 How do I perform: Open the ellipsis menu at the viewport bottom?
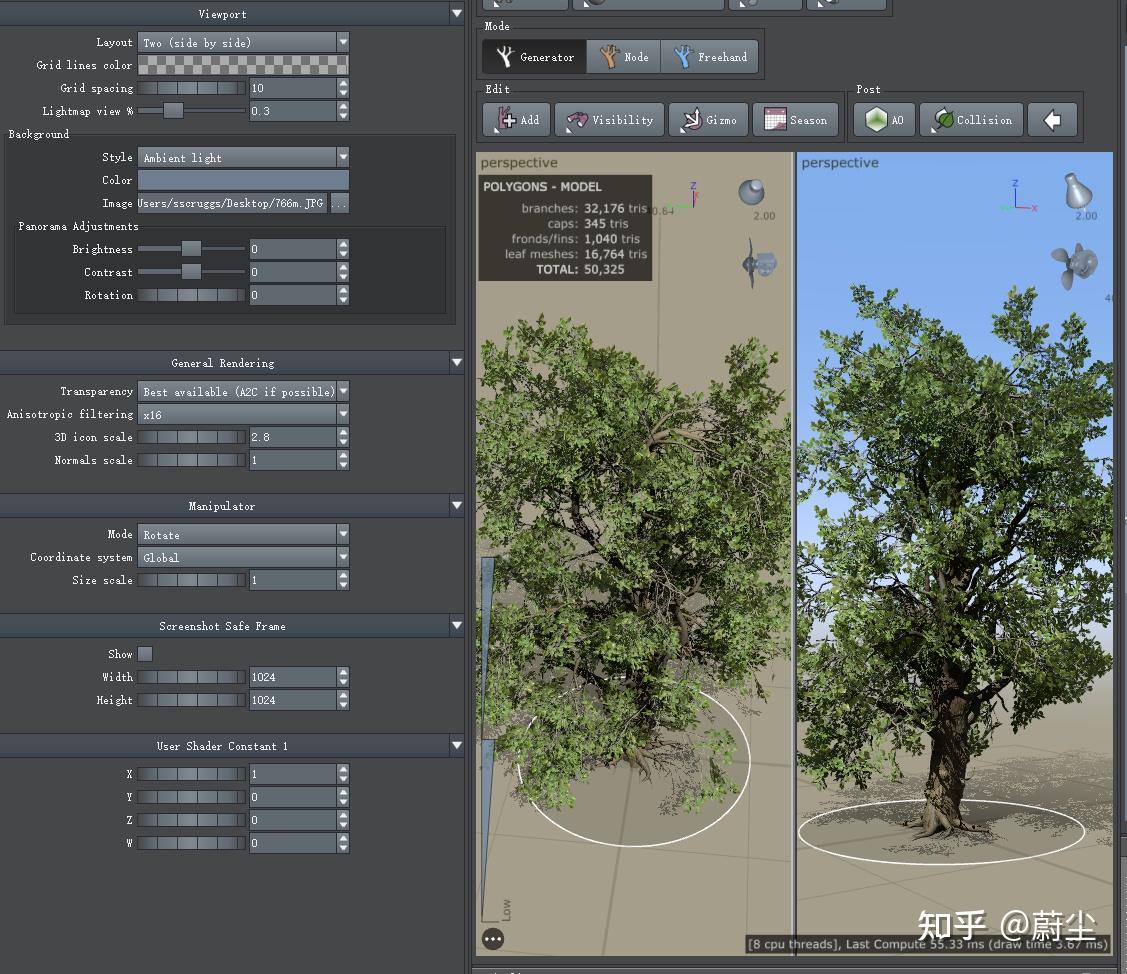point(493,939)
